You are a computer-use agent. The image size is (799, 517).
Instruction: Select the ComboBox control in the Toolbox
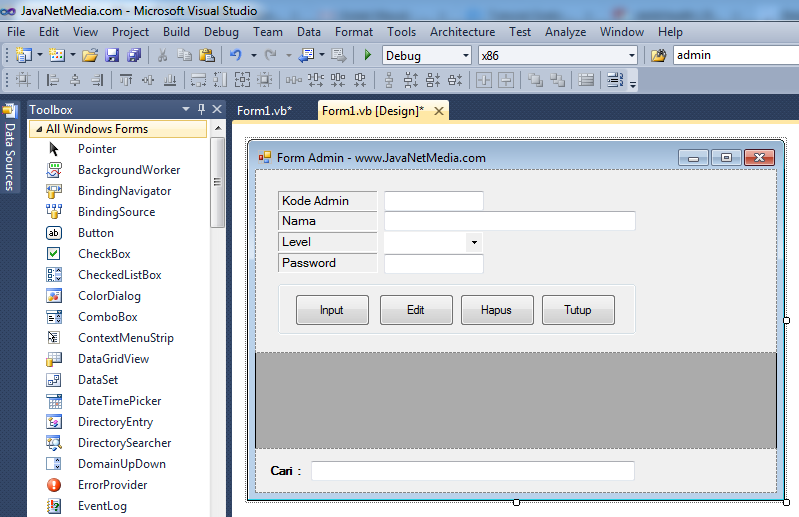pyautogui.click(x=108, y=317)
